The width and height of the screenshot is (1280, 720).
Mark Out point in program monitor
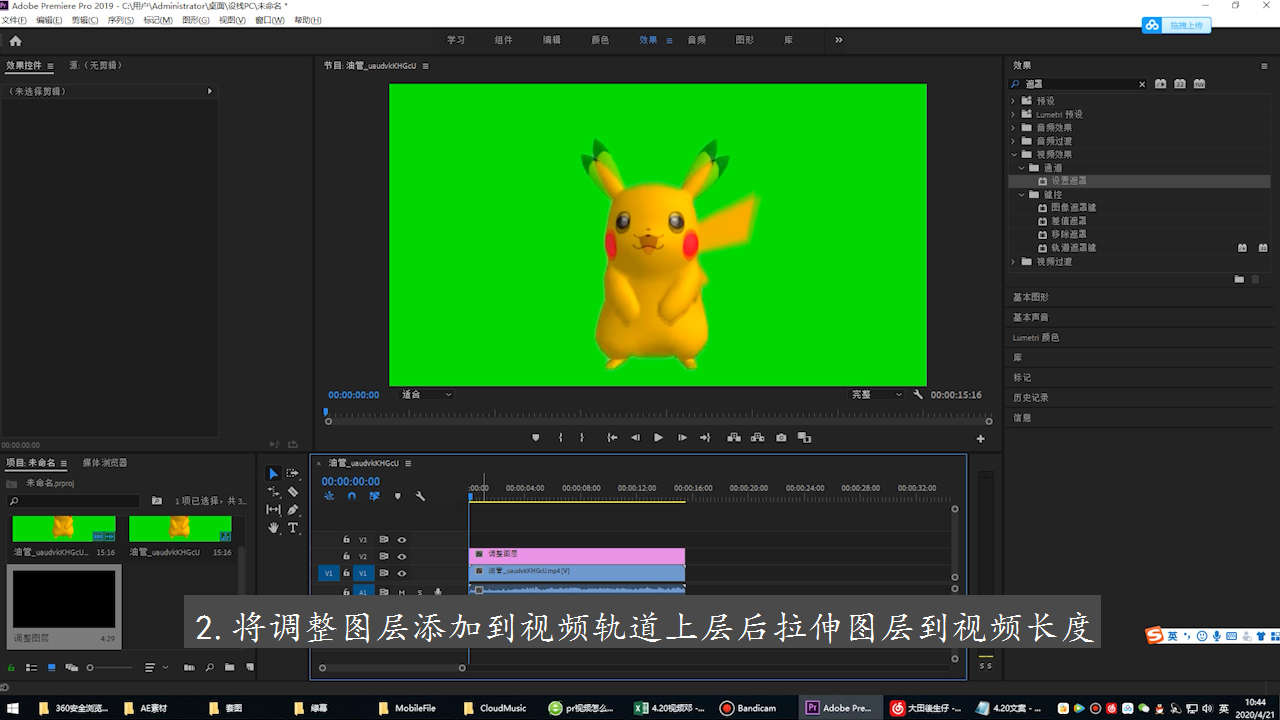(x=582, y=438)
